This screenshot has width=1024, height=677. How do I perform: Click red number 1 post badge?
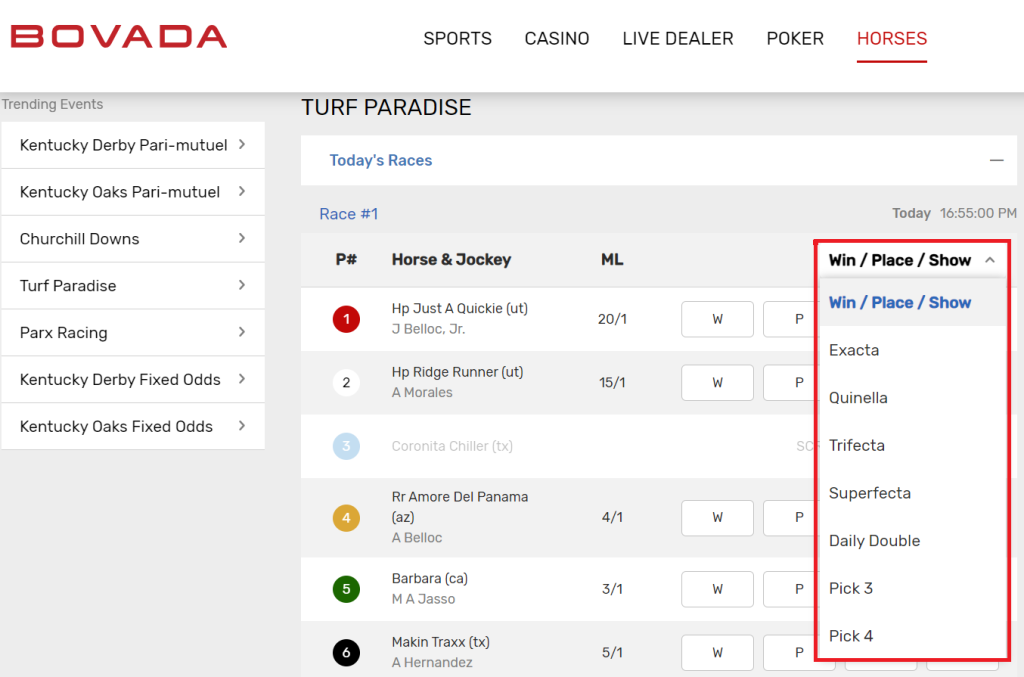click(346, 319)
